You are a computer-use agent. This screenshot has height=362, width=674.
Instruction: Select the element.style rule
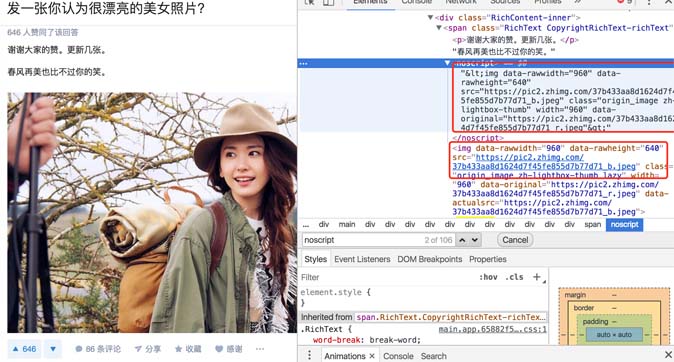pyautogui.click(x=335, y=292)
